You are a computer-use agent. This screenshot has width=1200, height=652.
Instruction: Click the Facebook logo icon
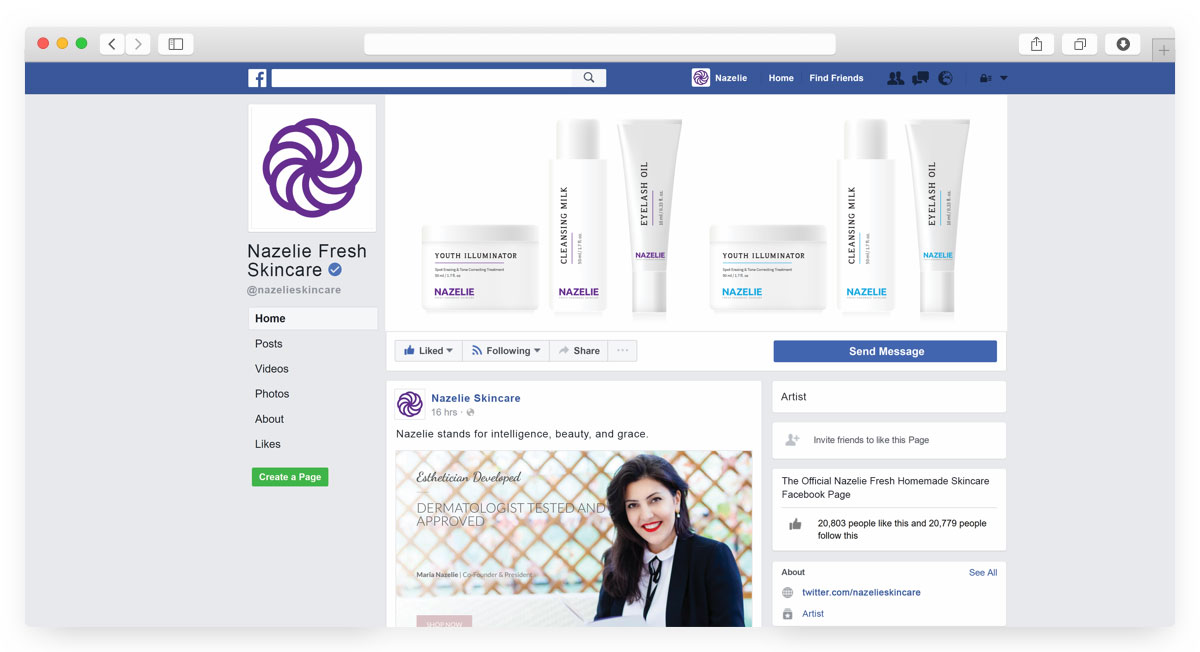[x=257, y=78]
